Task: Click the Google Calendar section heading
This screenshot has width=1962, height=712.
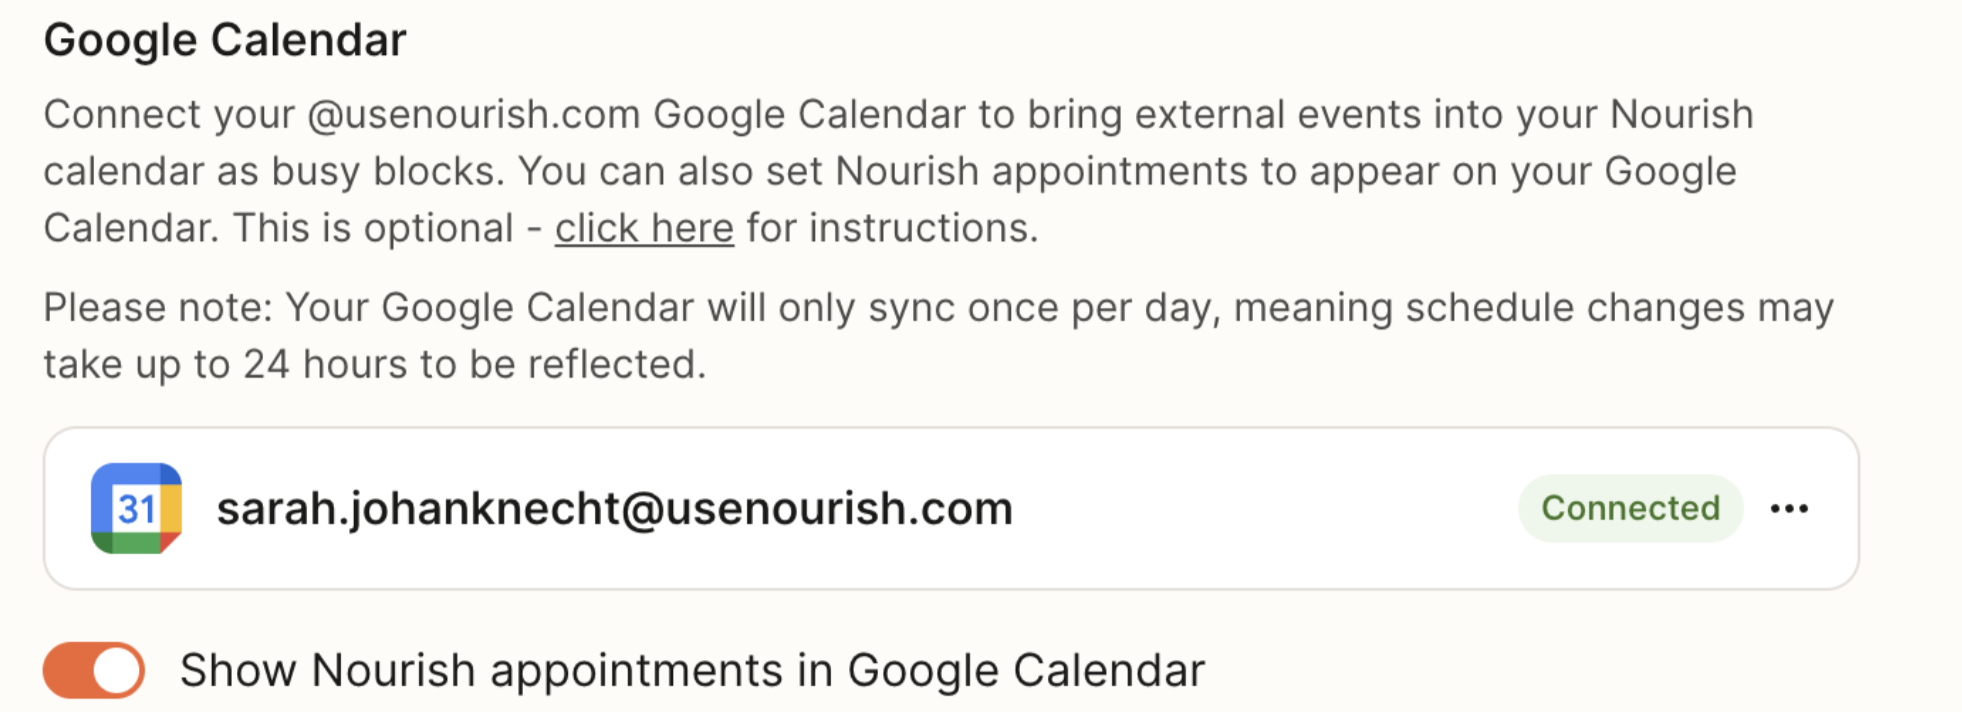Action: 225,41
